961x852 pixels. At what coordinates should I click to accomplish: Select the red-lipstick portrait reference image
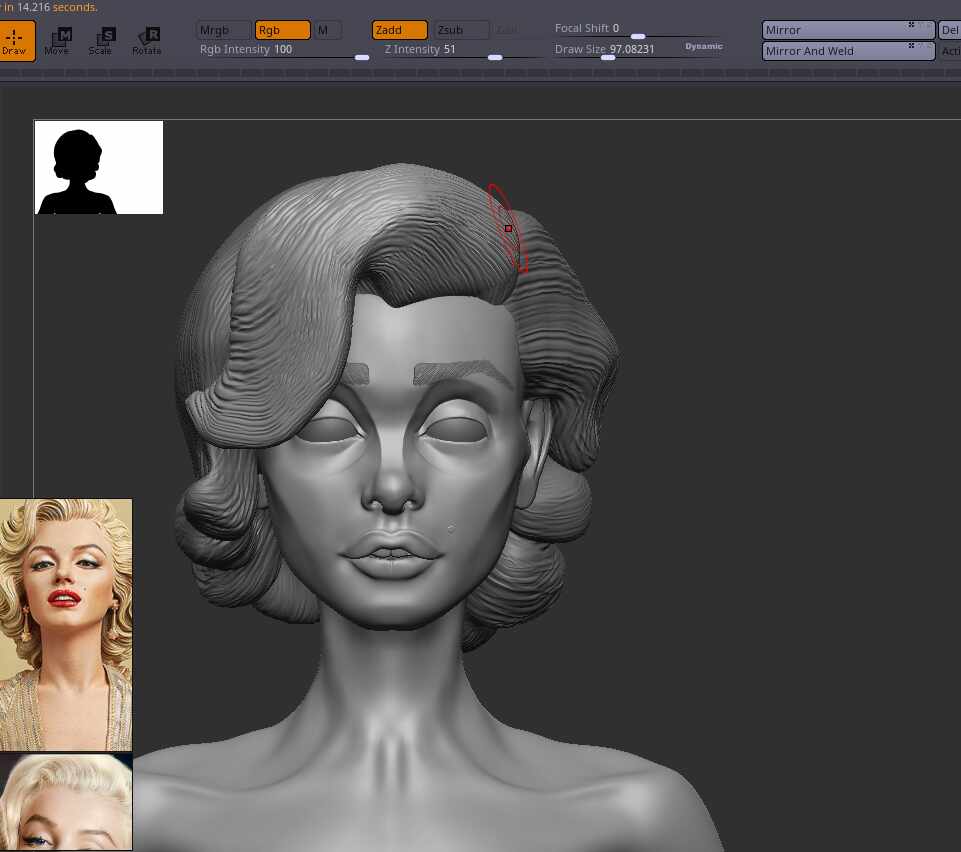66,624
